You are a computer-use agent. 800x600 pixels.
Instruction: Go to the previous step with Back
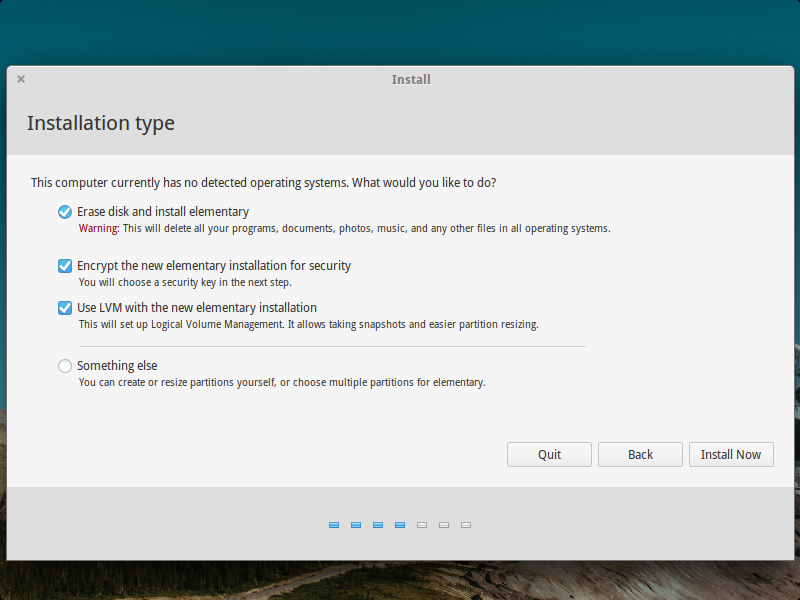coord(640,455)
